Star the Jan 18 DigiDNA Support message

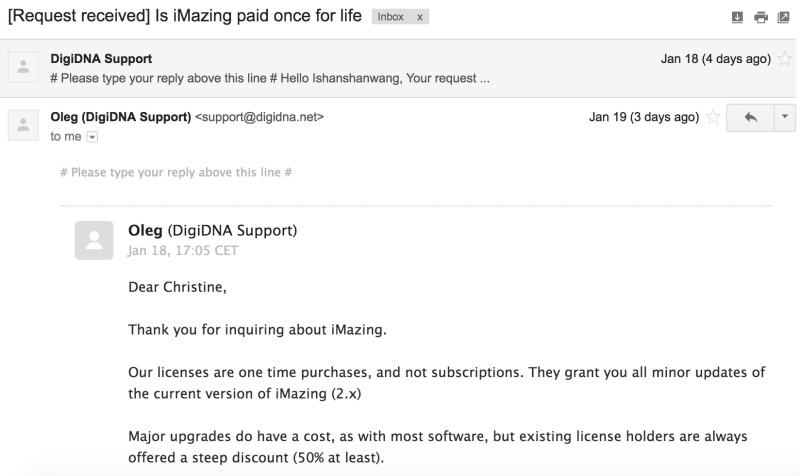coord(785,59)
